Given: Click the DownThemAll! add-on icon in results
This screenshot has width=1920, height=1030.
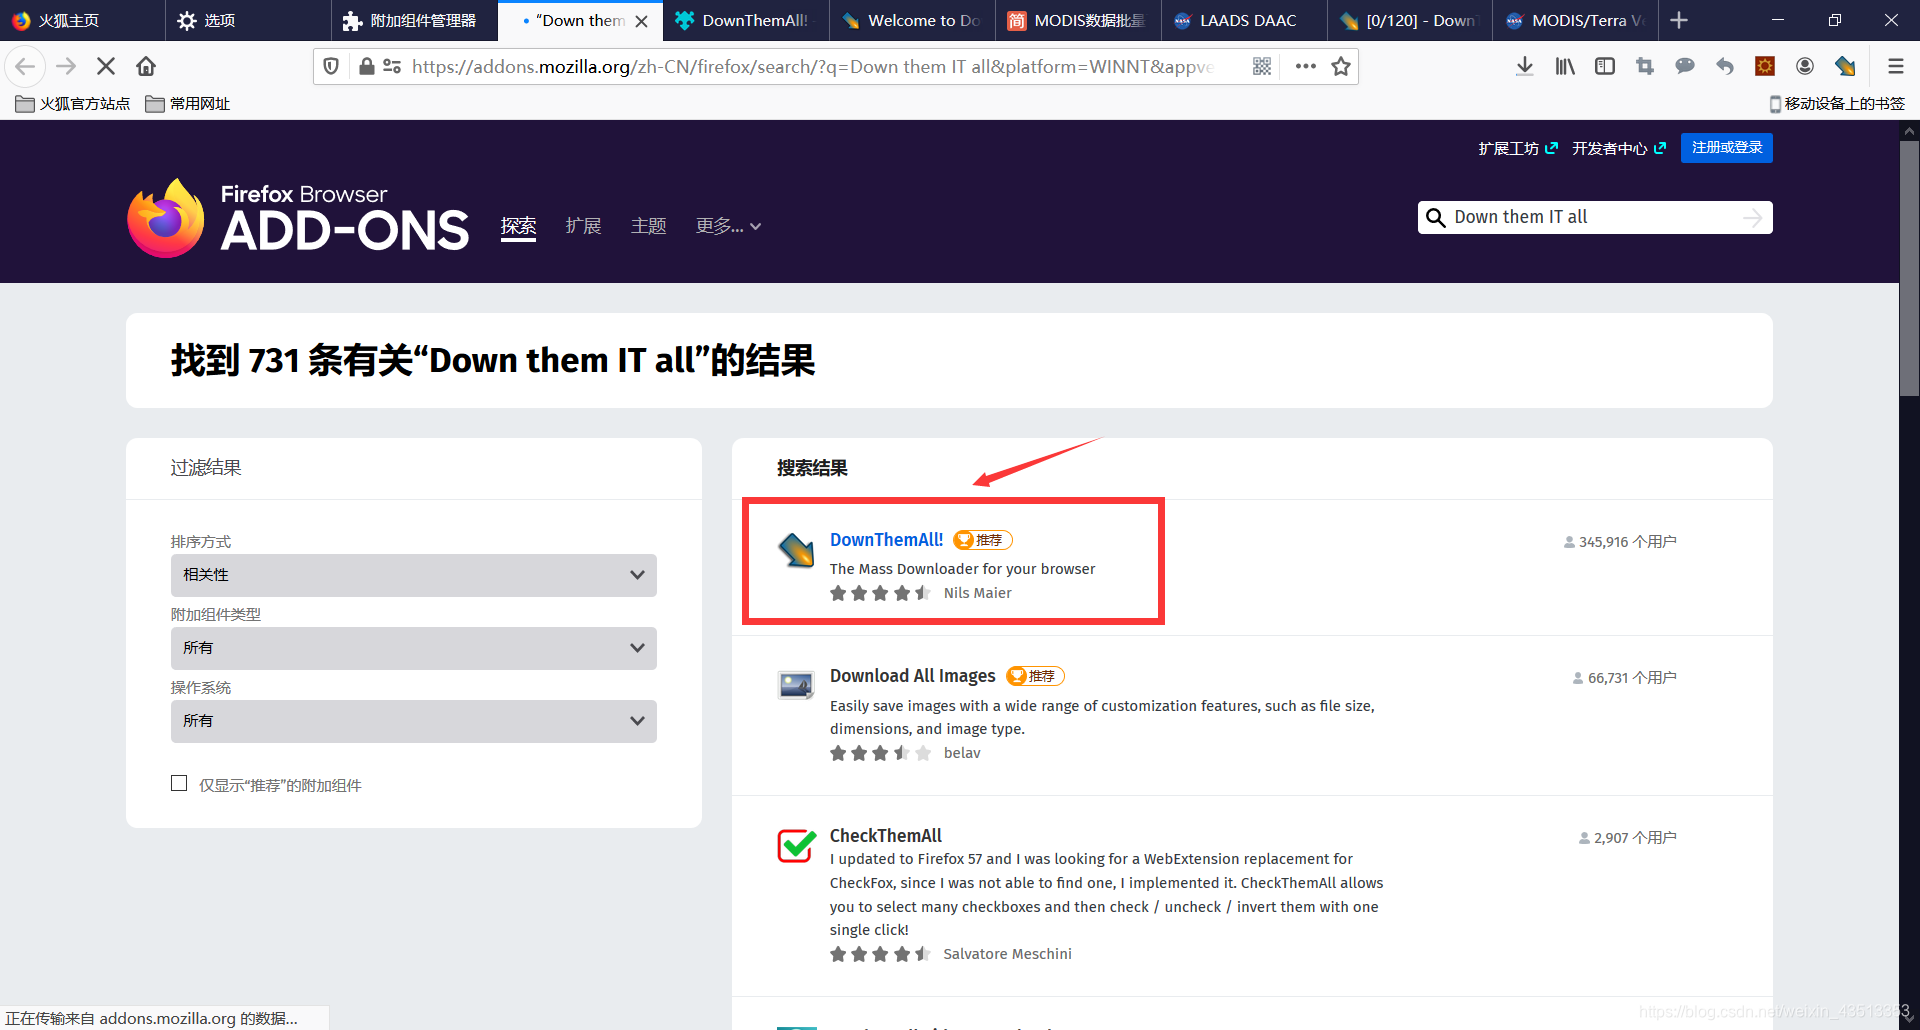Looking at the screenshot, I should [x=797, y=549].
